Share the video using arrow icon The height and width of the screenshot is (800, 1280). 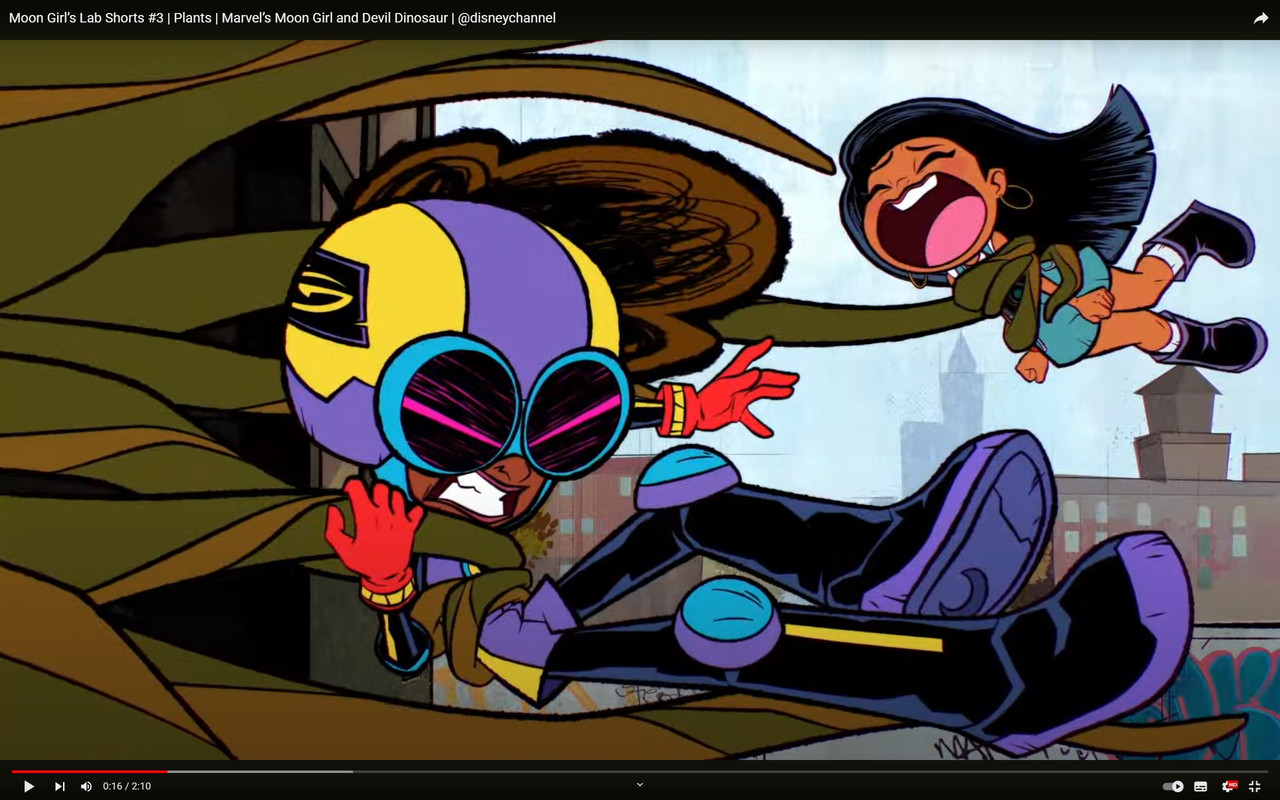1261,18
